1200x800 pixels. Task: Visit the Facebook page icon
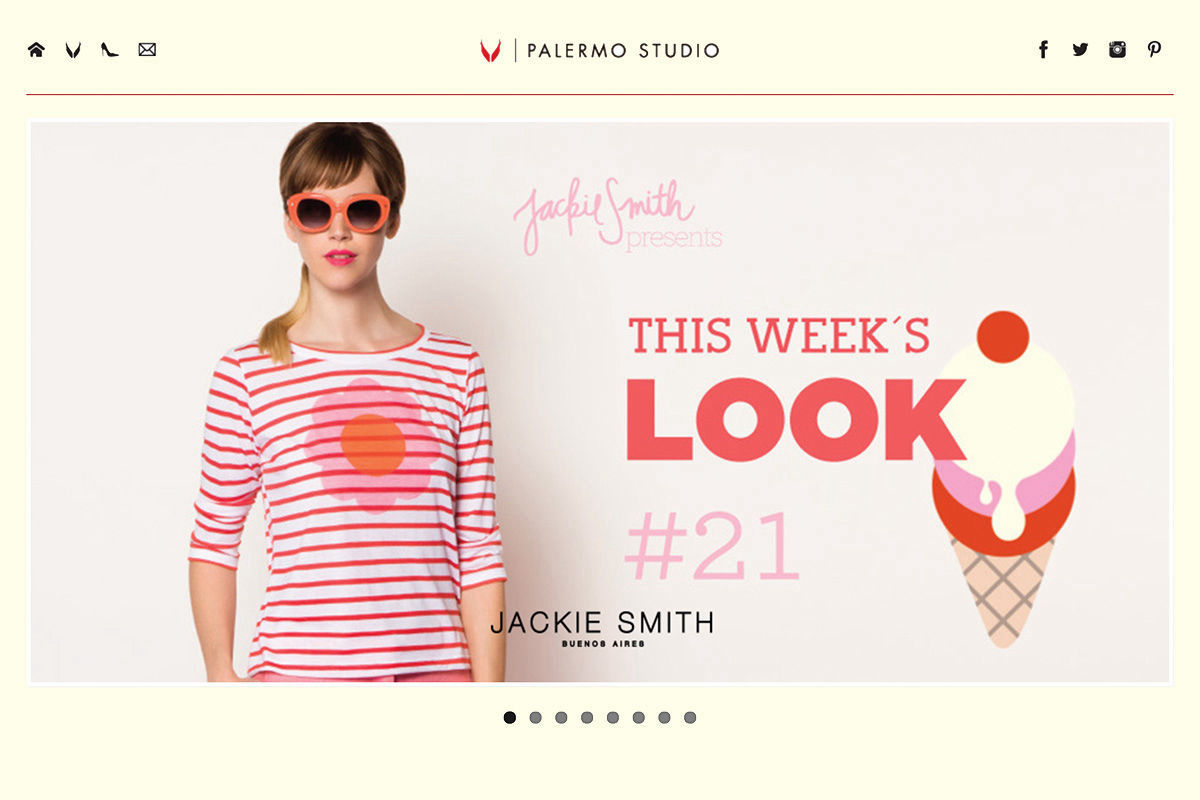pos(1043,50)
